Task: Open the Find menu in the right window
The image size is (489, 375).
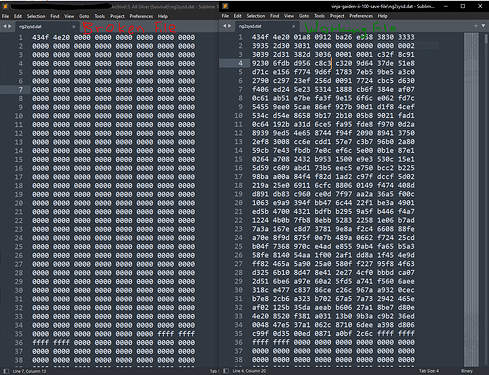Action: coord(275,16)
